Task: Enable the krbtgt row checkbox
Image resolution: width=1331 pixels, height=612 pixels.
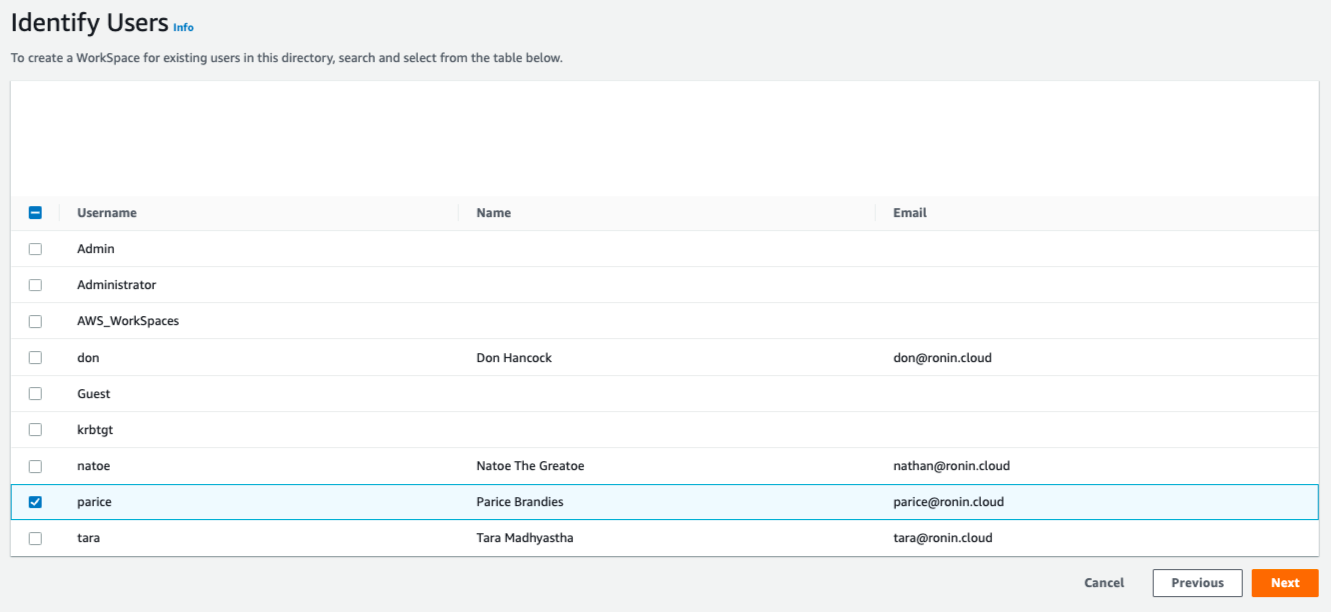Action: [35, 430]
